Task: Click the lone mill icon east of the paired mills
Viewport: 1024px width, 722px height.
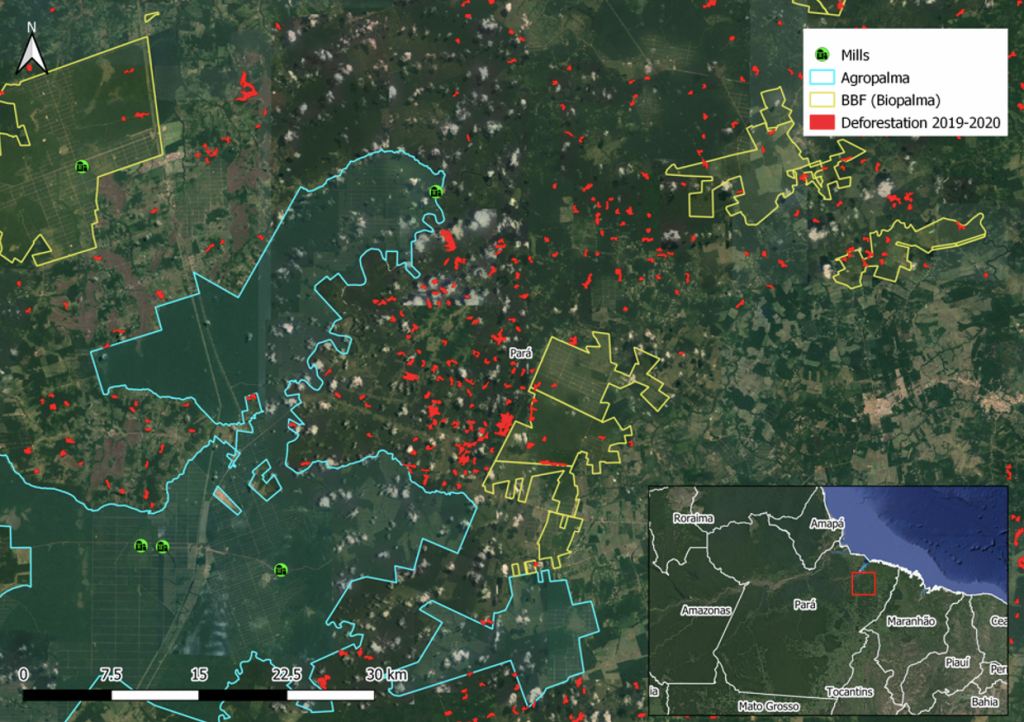Action: pos(281,570)
